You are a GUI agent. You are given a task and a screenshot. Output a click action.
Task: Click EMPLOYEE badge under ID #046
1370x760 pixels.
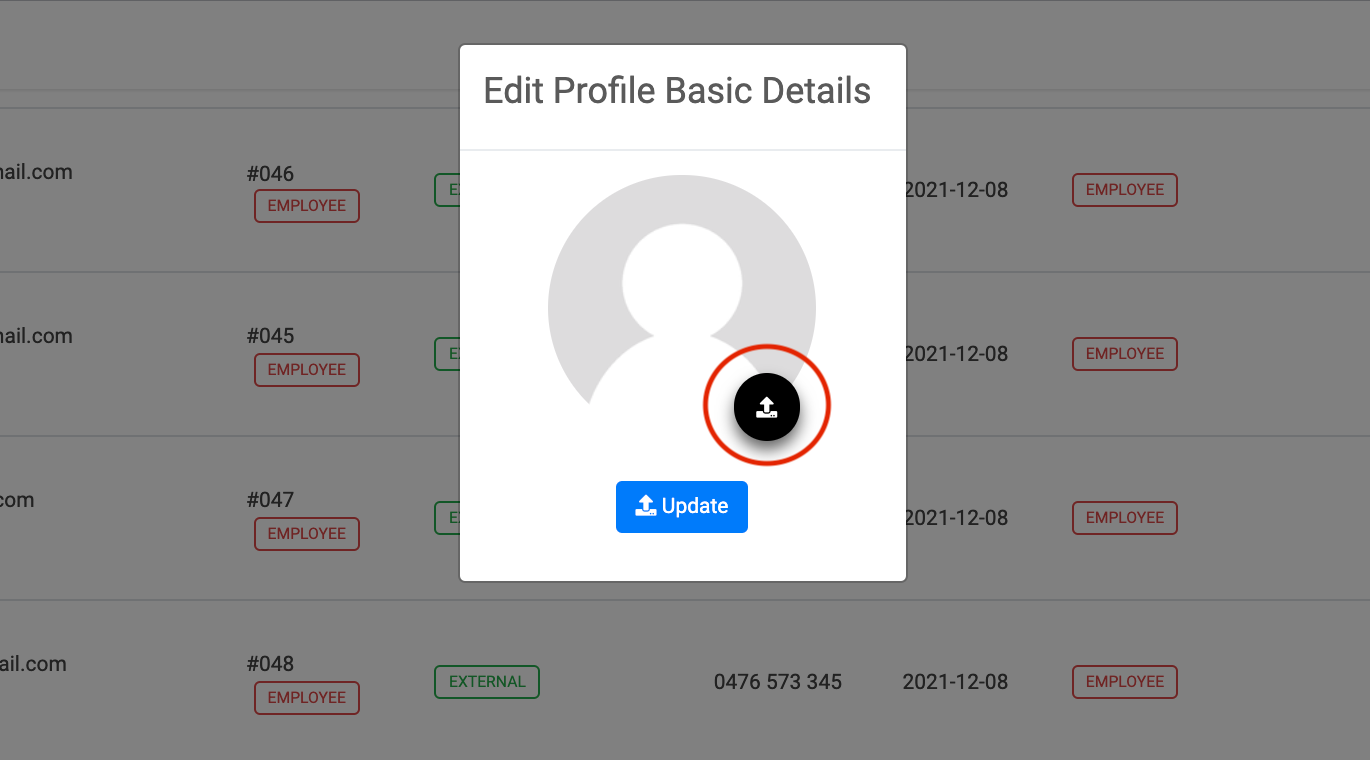307,206
